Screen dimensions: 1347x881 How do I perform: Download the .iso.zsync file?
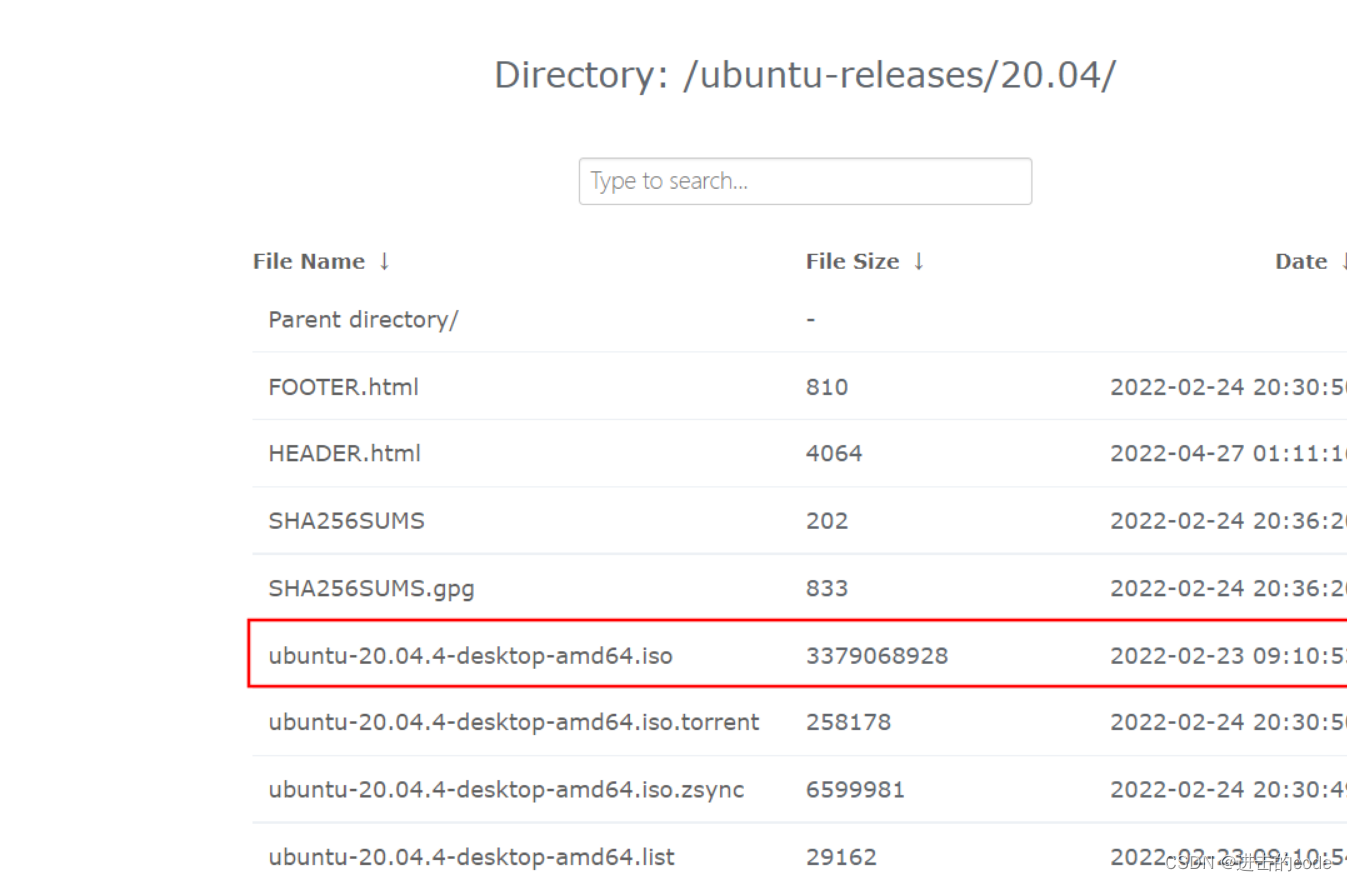(x=507, y=790)
